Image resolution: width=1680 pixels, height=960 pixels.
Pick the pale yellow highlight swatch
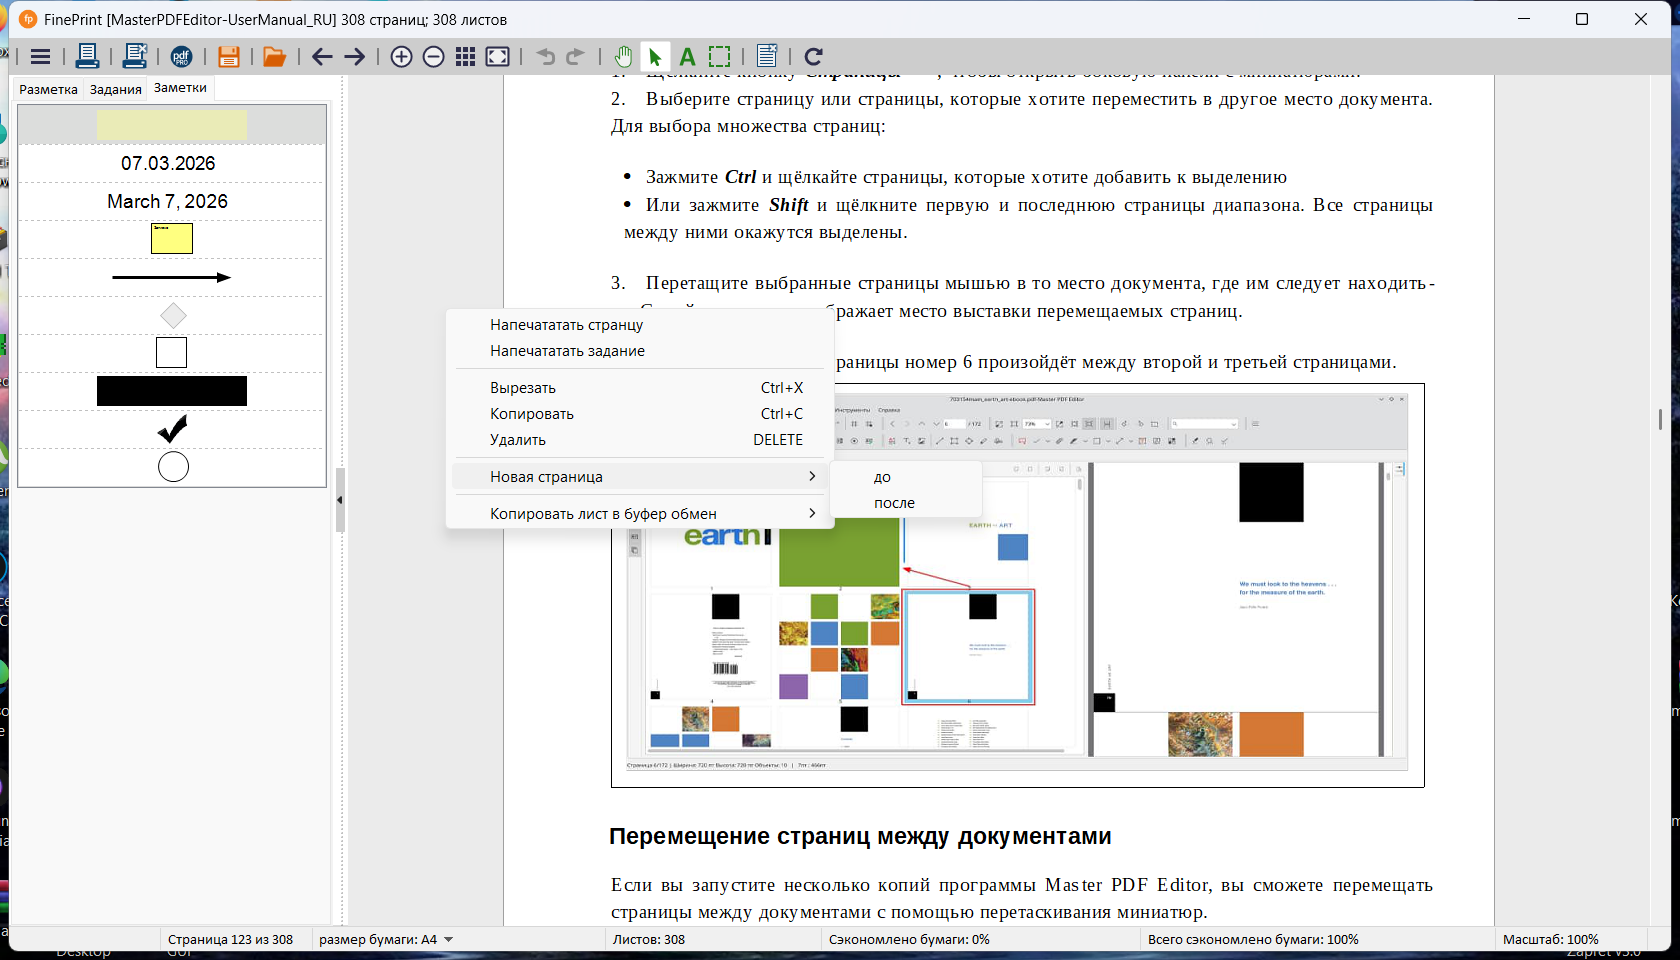click(x=172, y=125)
